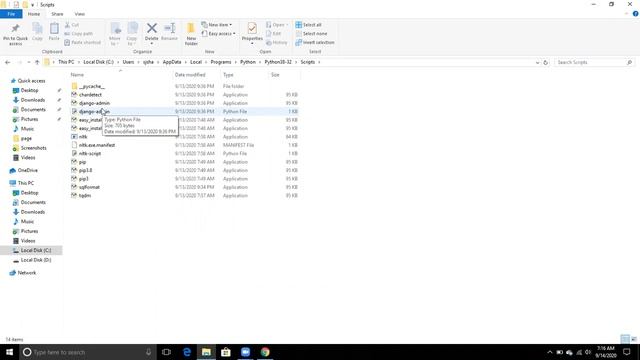Click Programs in the breadcrumb path
The image size is (640, 360).
click(x=221, y=62)
